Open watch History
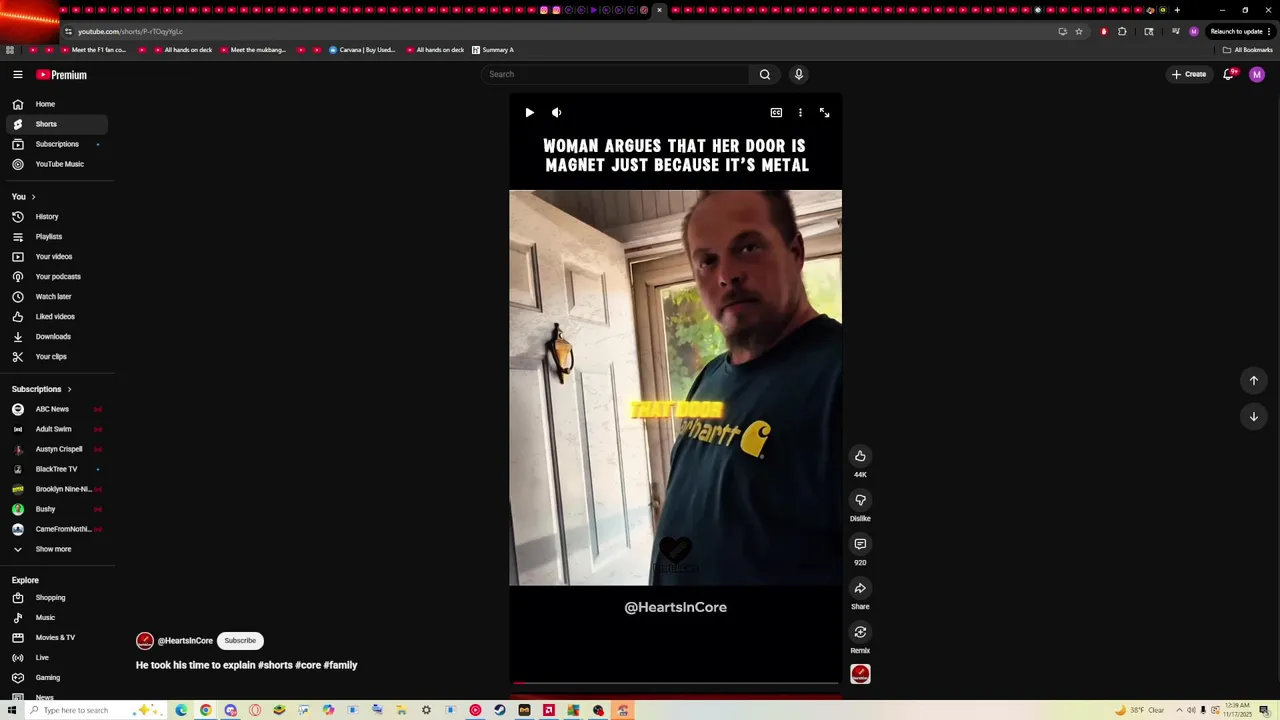Viewport: 1280px width, 720px height. point(57,217)
